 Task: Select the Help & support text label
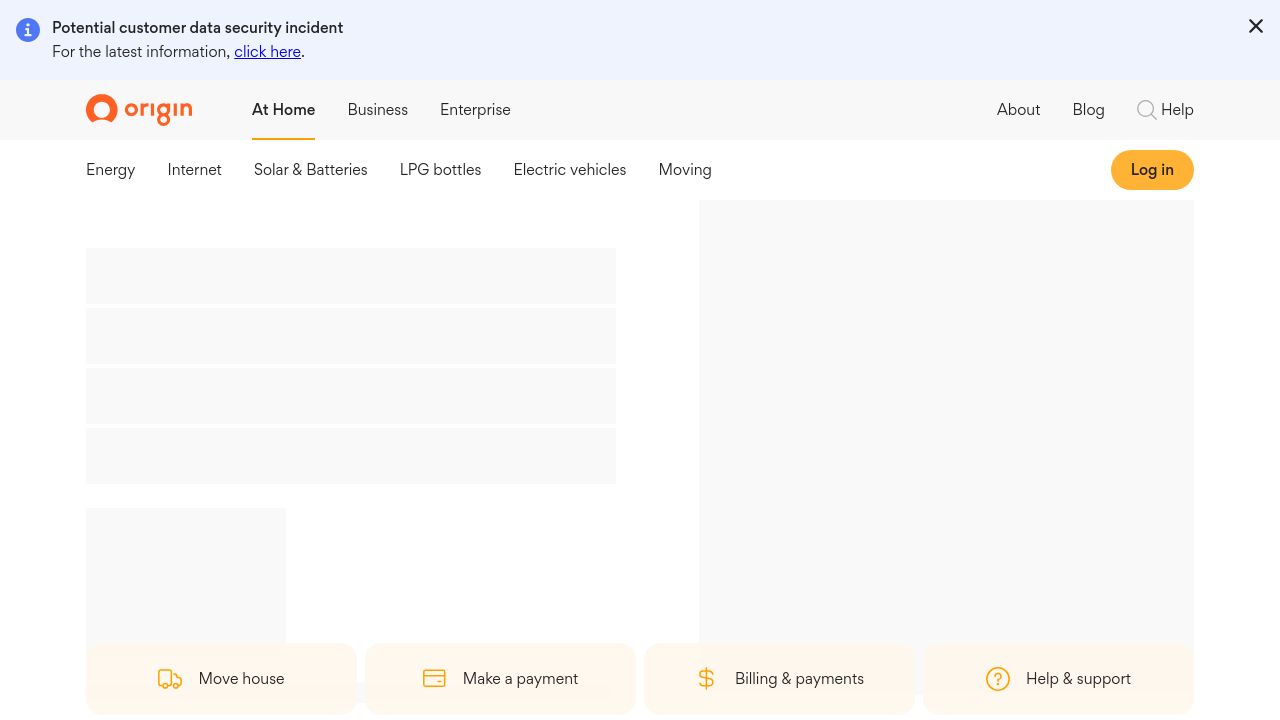point(1078,679)
